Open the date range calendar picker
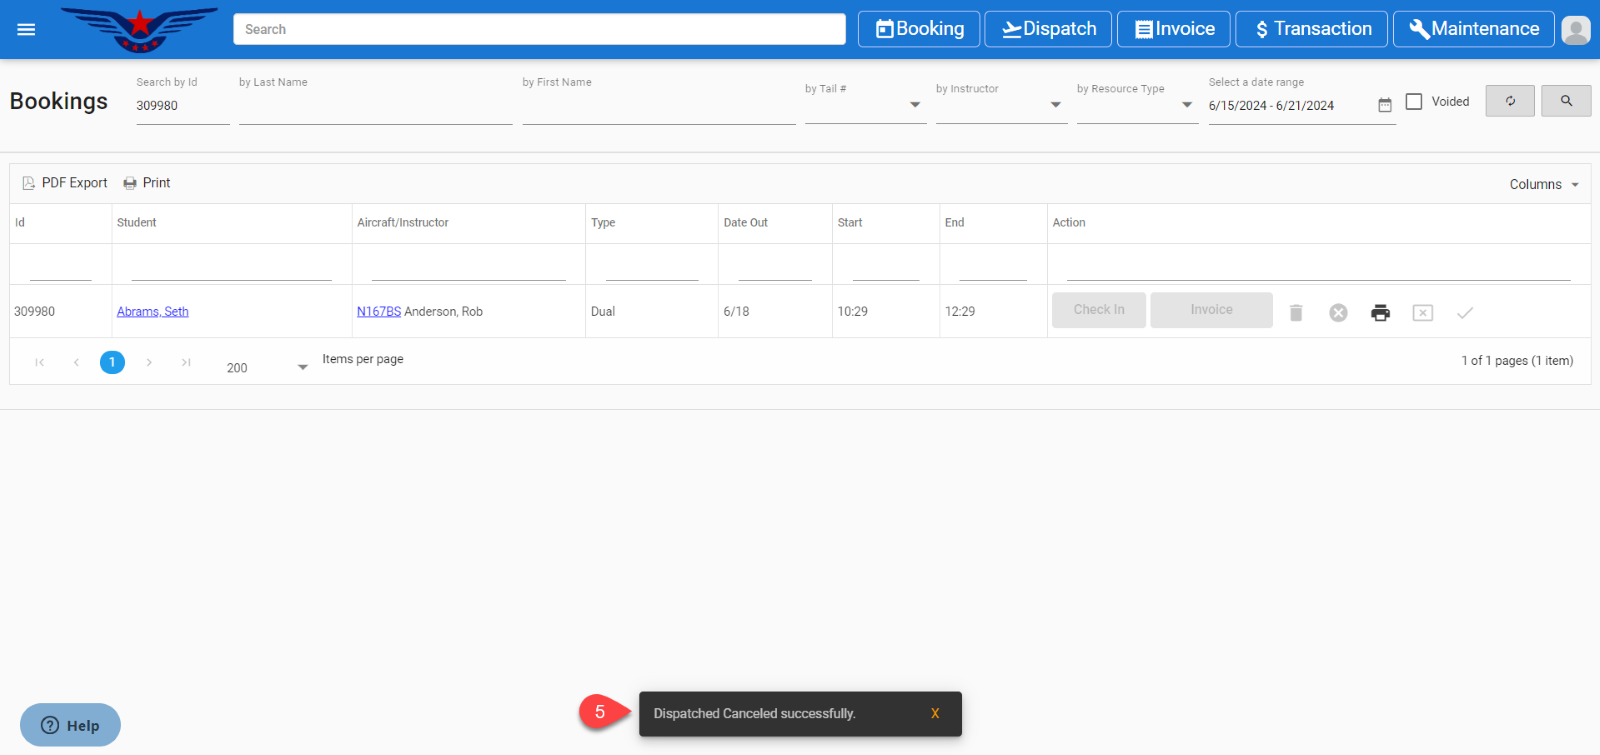This screenshot has height=755, width=1600. (x=1385, y=105)
